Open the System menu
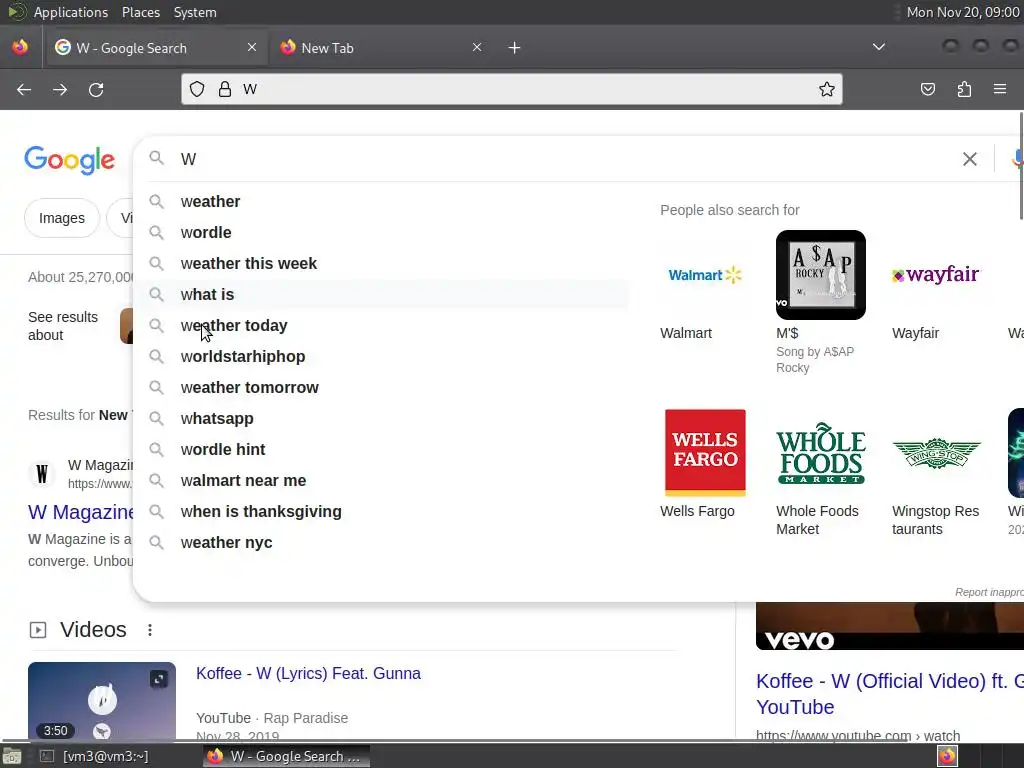This screenshot has height=768, width=1024. tap(195, 12)
